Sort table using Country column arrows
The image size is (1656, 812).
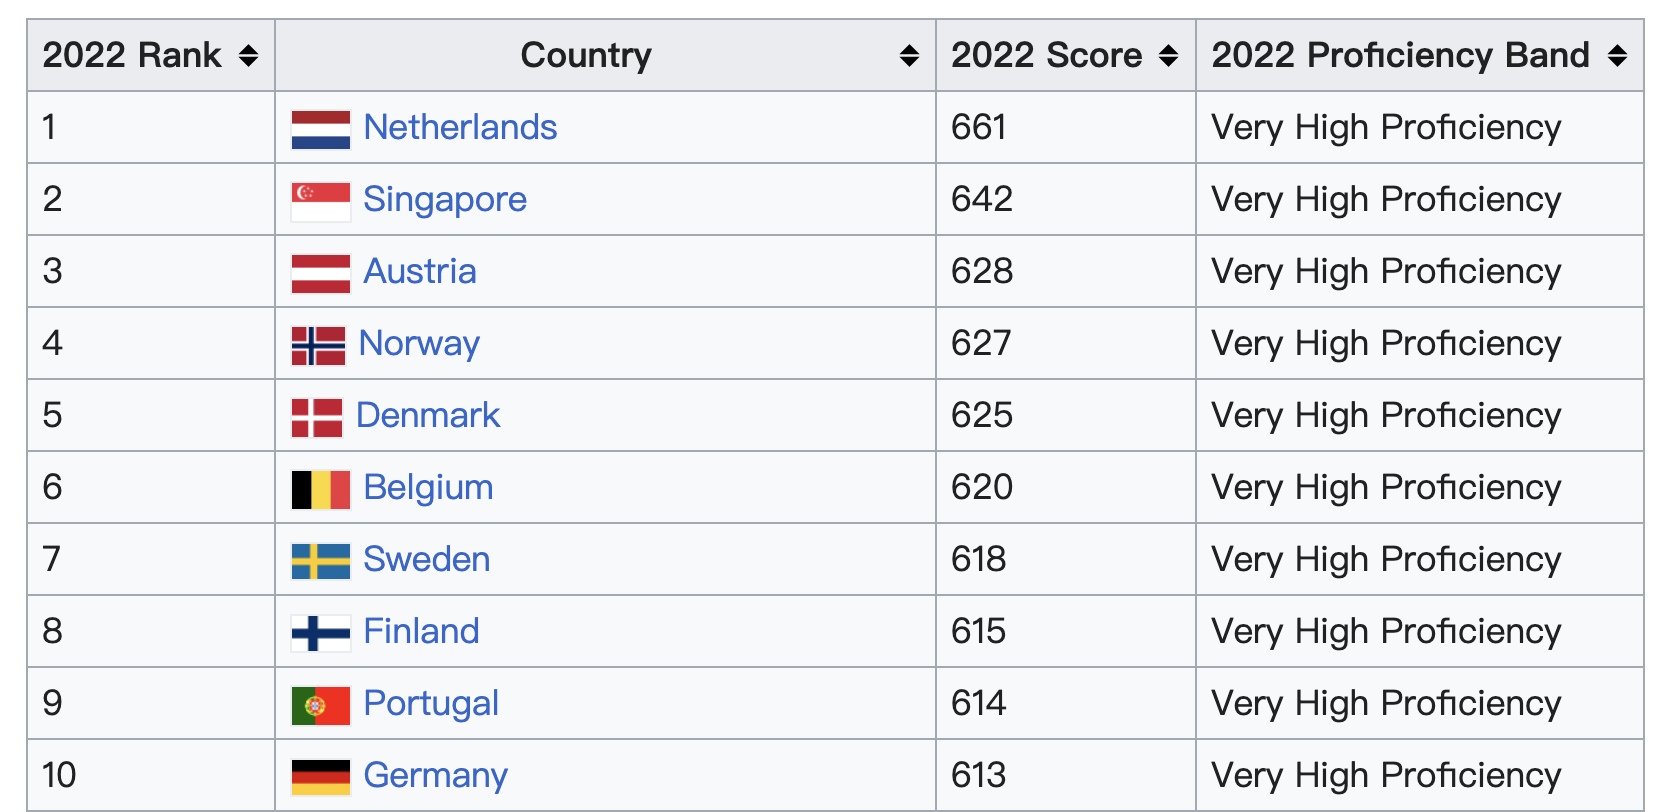(909, 56)
